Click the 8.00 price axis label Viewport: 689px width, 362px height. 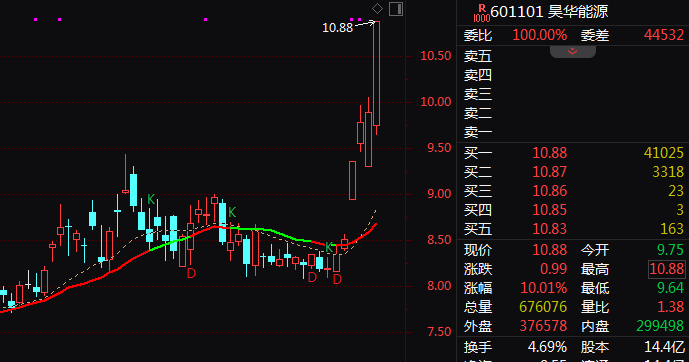pyautogui.click(x=439, y=286)
